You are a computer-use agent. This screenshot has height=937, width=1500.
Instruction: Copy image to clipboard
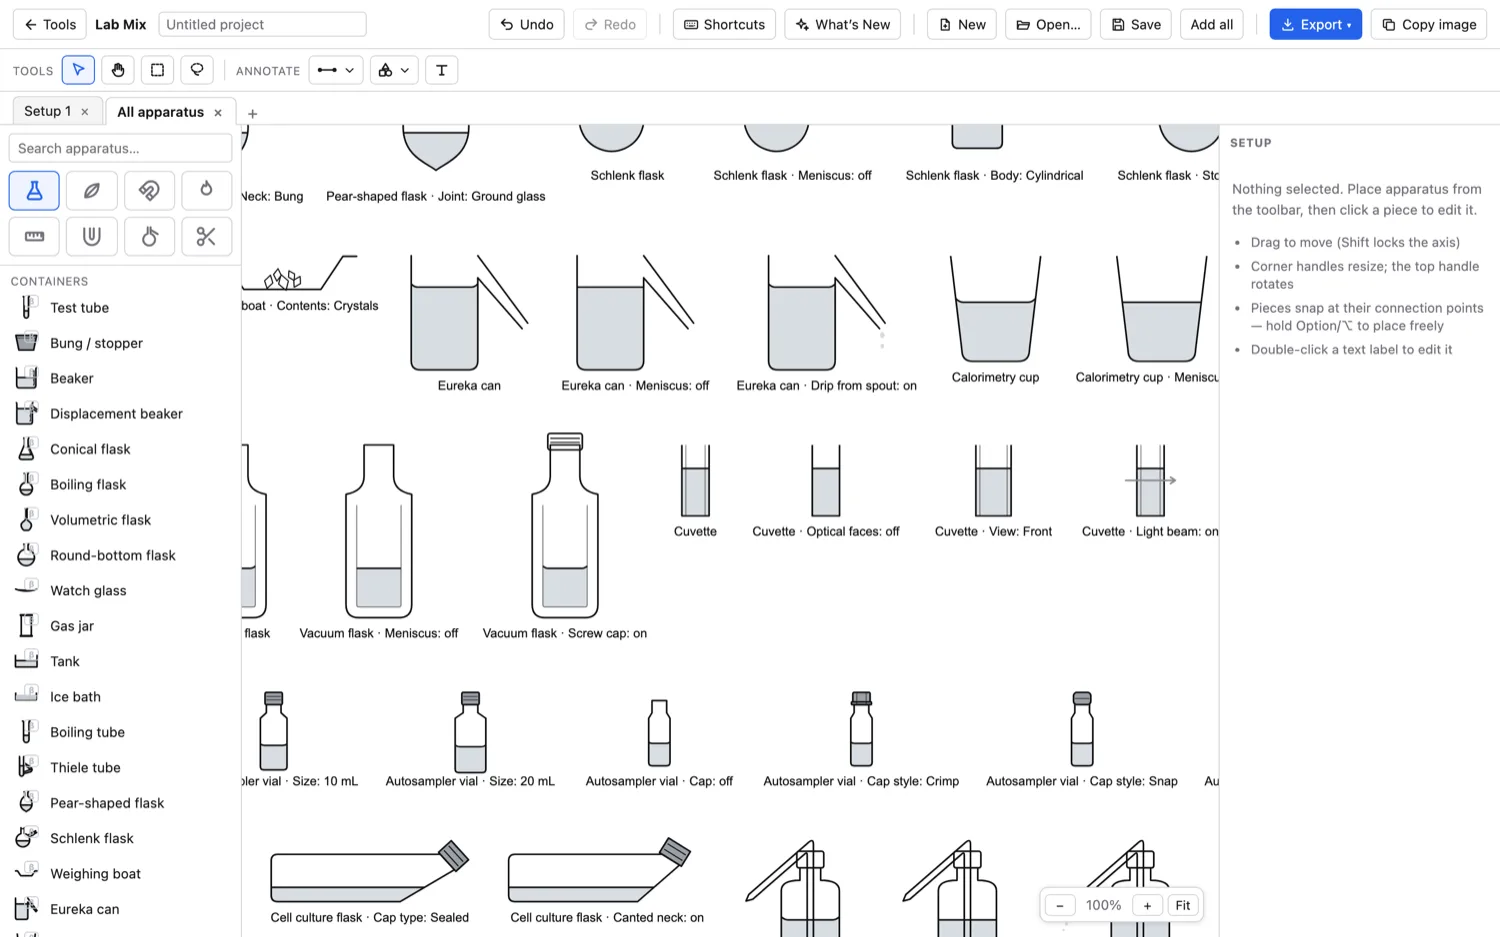tap(1428, 24)
